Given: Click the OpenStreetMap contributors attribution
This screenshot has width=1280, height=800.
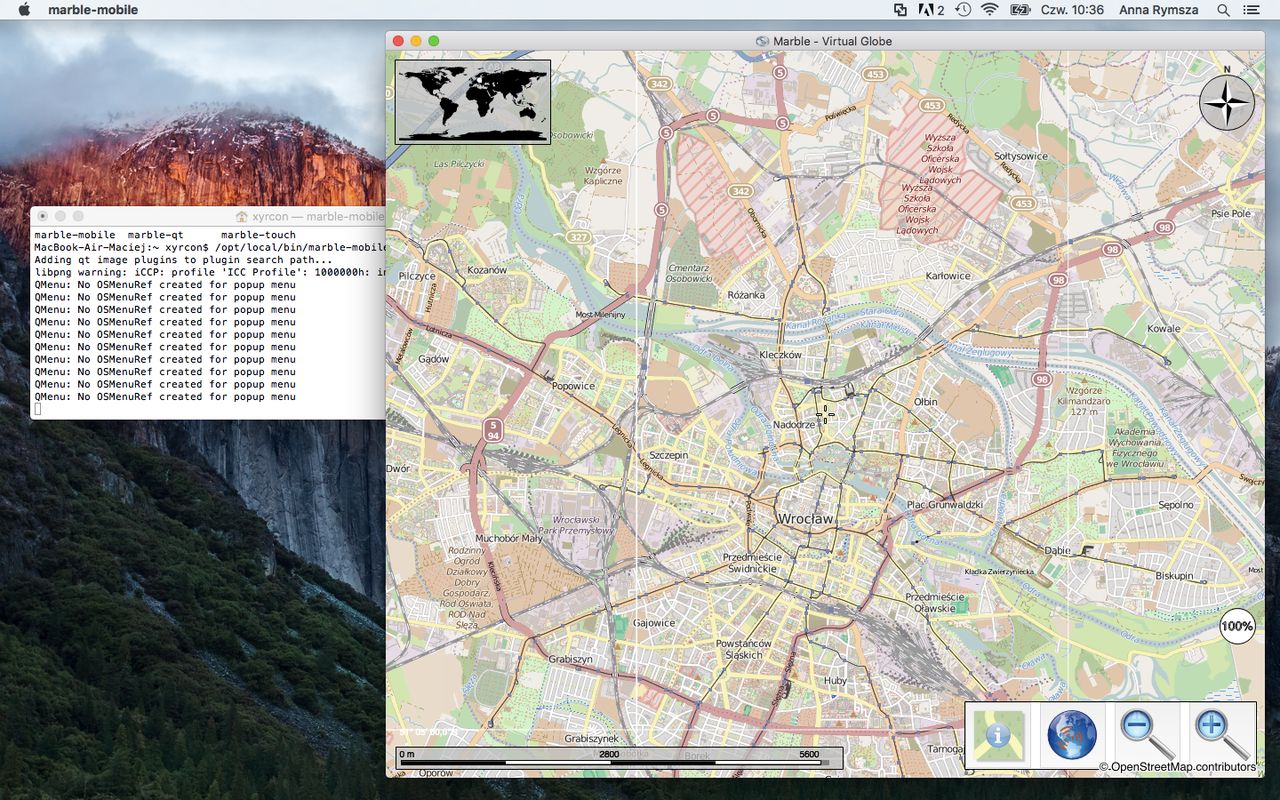Looking at the screenshot, I should [x=1178, y=767].
